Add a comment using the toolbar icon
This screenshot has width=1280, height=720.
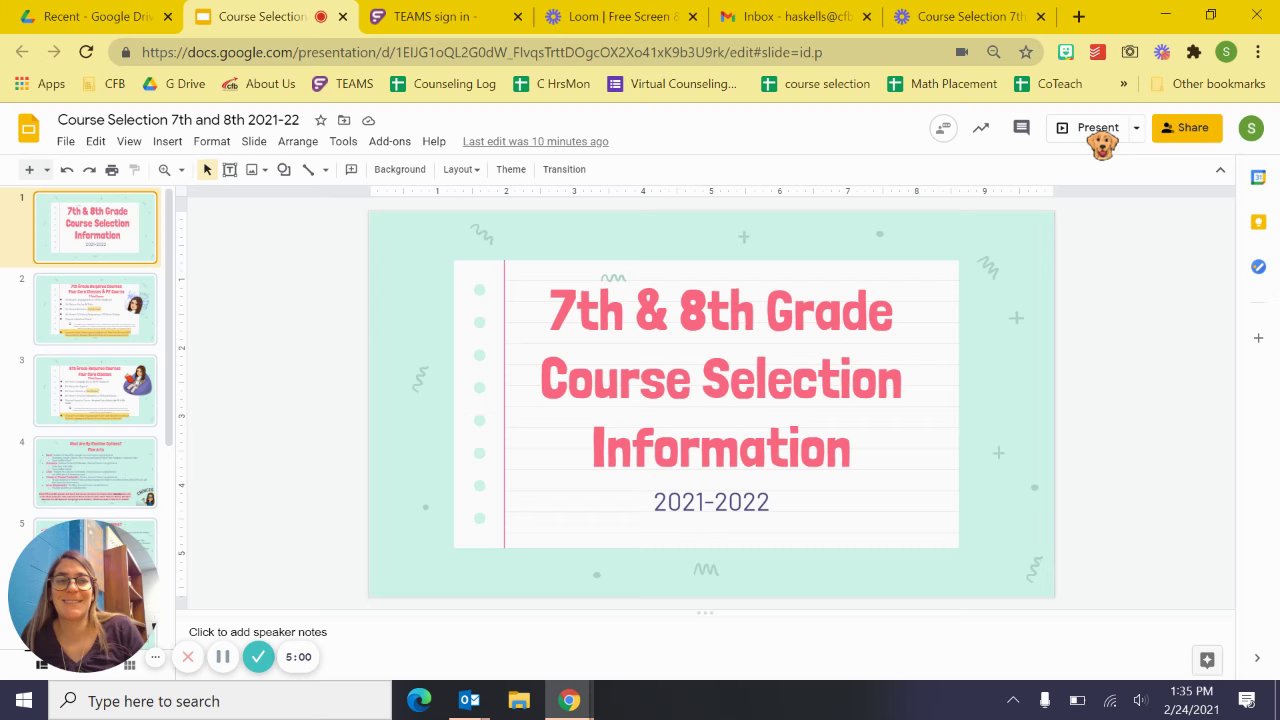[x=351, y=170]
